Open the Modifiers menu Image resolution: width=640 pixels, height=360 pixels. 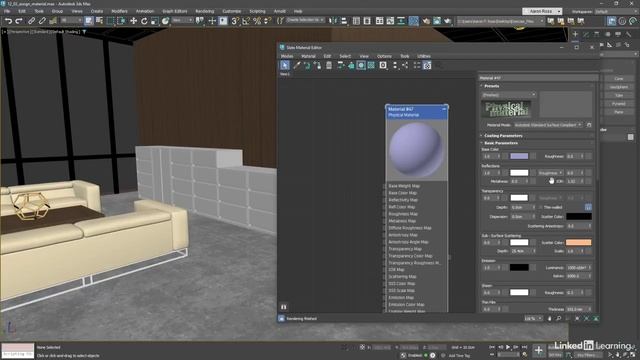(x=119, y=11)
